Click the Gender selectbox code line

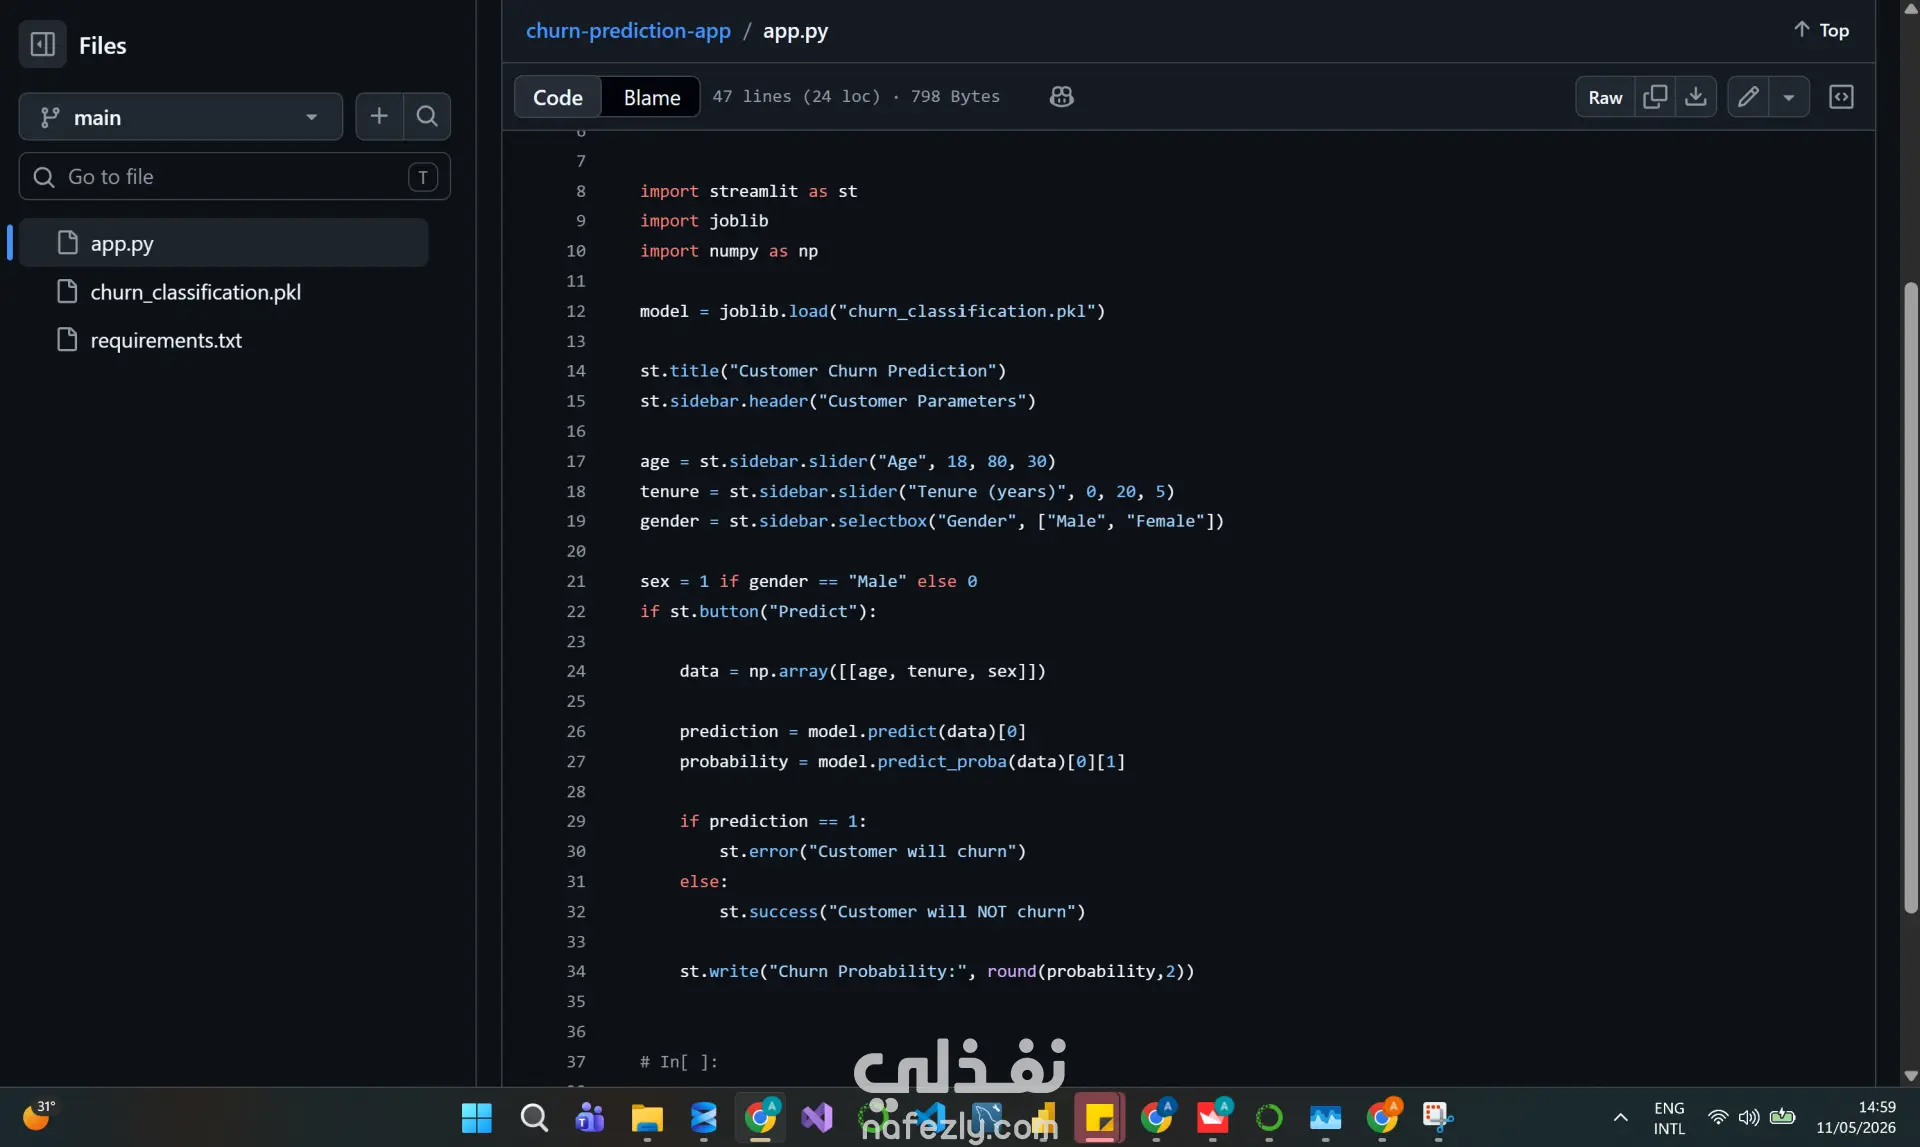coord(932,521)
